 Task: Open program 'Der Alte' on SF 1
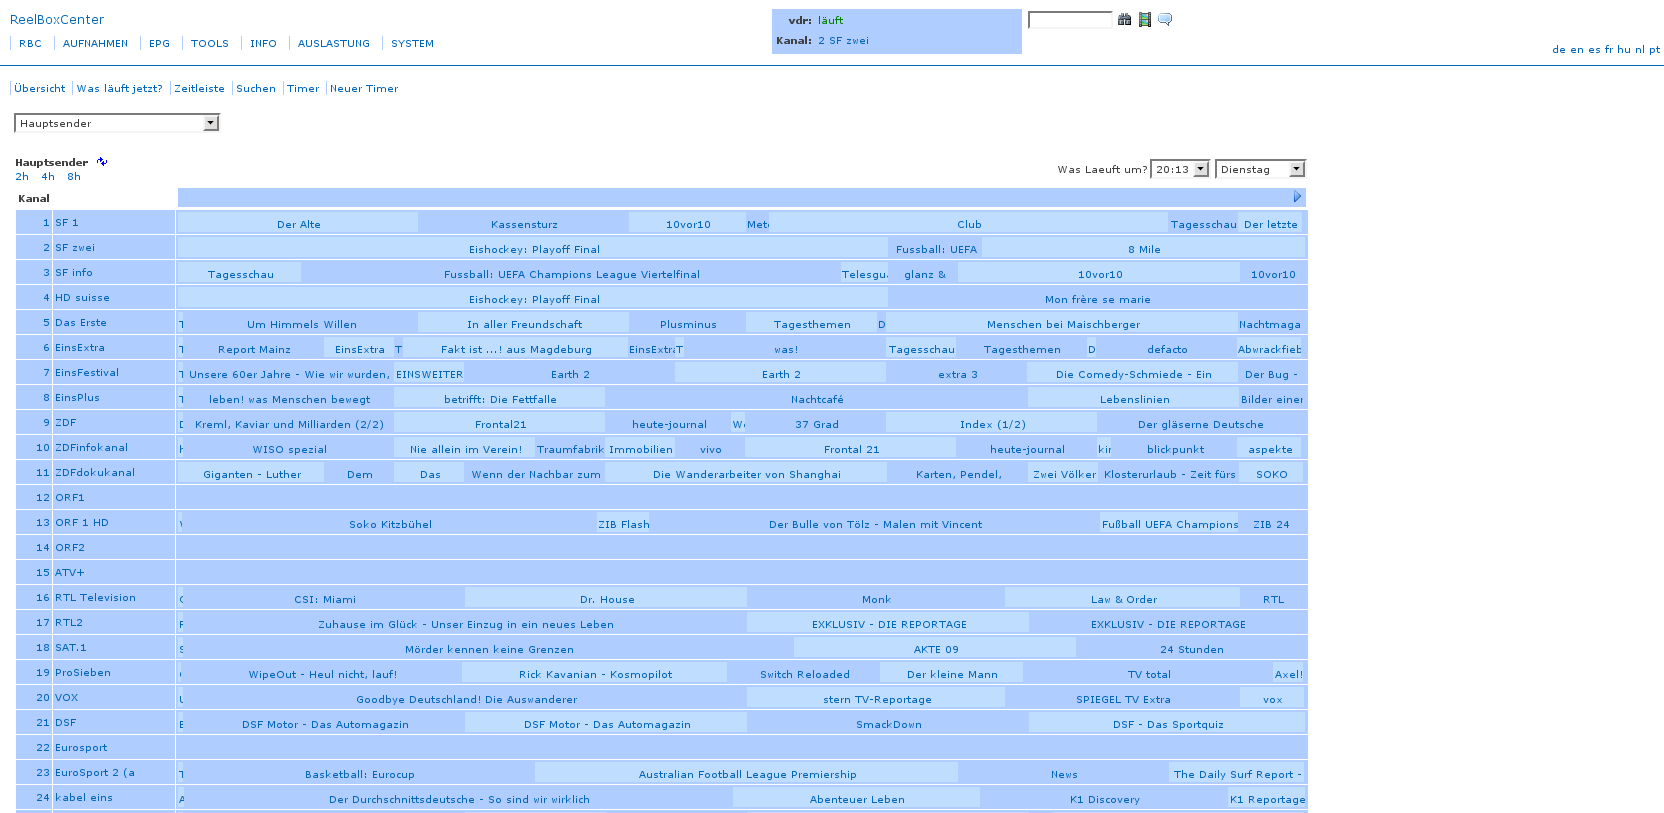(299, 225)
